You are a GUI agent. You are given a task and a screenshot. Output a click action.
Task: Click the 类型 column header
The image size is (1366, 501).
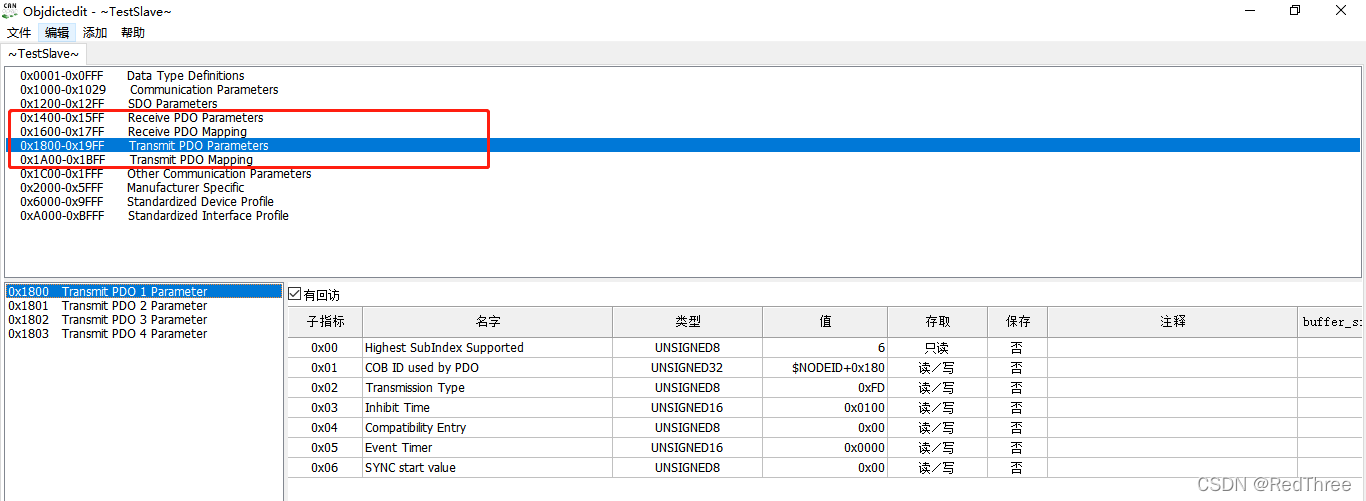(x=687, y=322)
